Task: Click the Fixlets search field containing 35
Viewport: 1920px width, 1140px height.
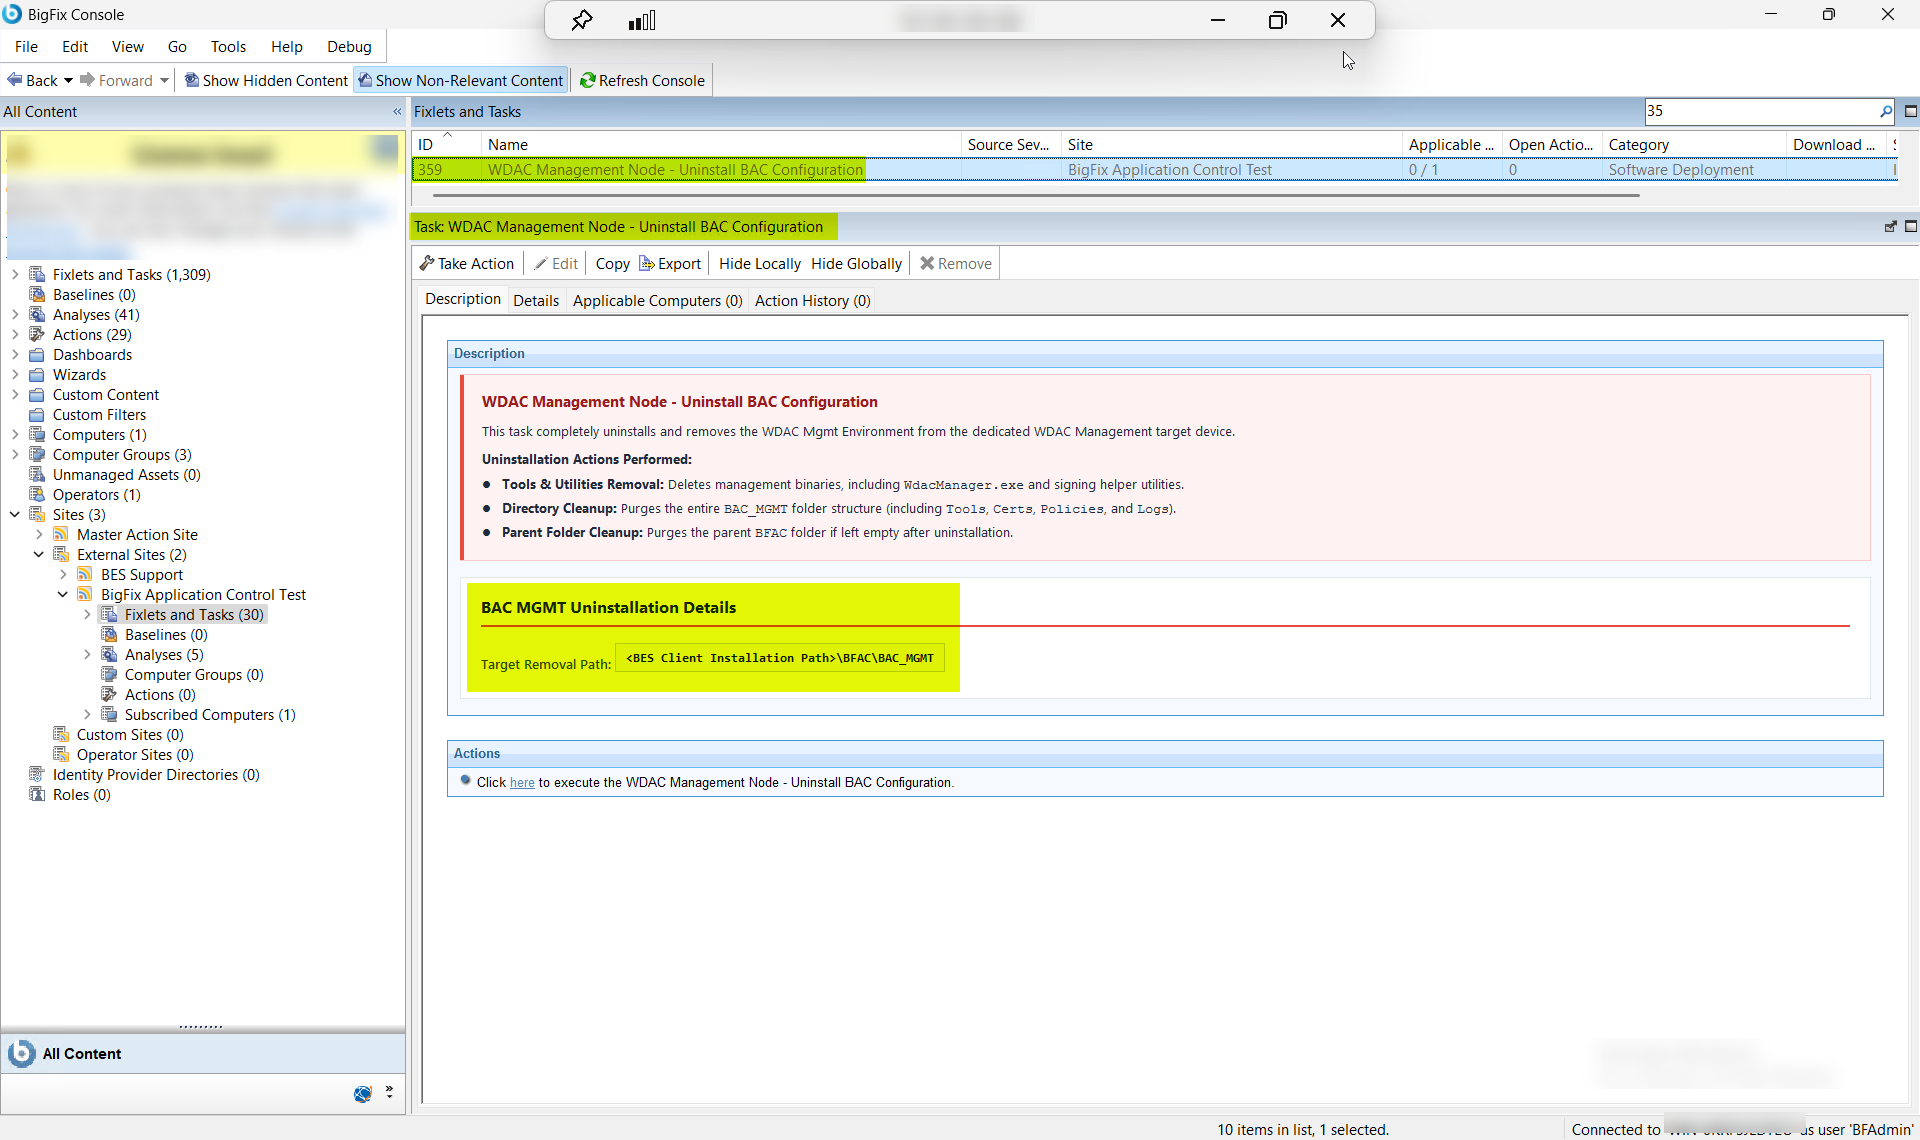Action: tap(1762, 111)
